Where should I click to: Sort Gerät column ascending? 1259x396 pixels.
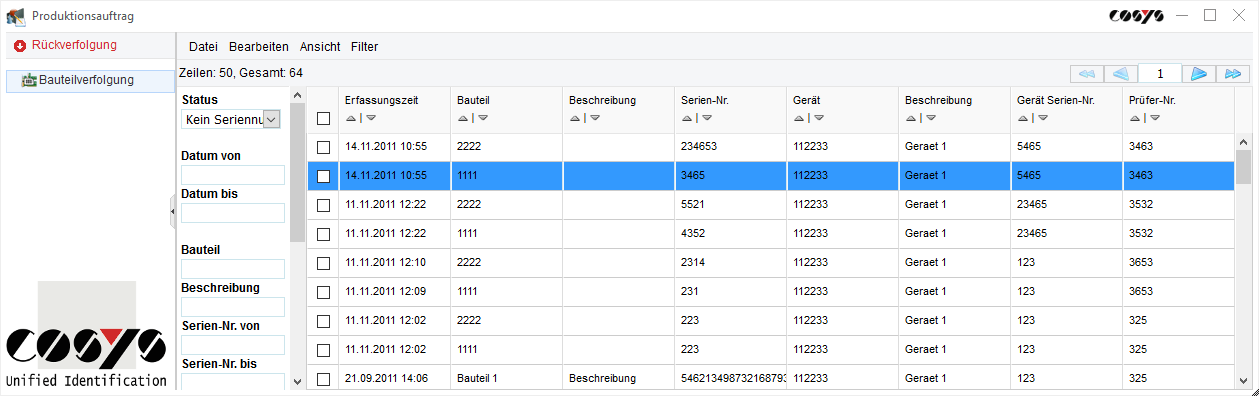click(x=798, y=118)
